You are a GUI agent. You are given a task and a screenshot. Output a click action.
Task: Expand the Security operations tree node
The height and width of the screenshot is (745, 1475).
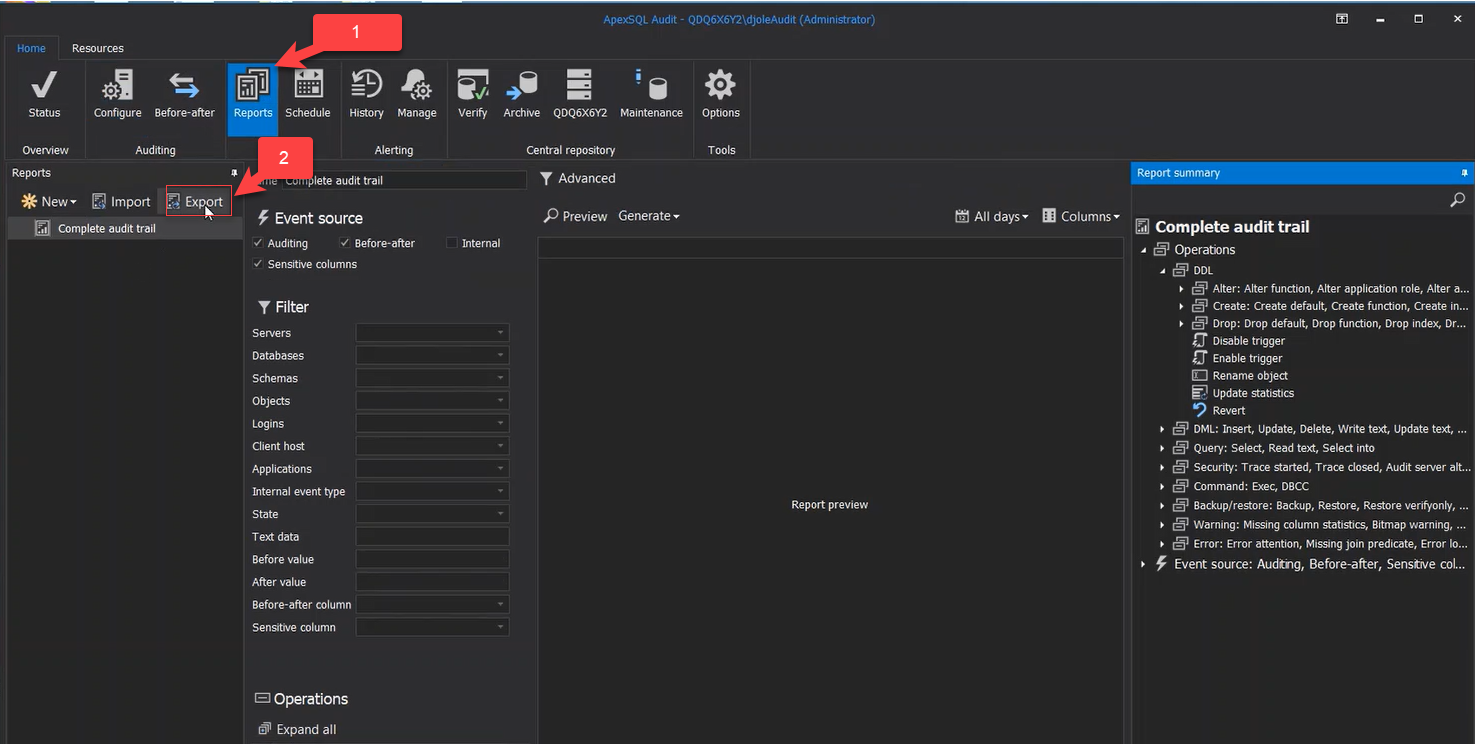click(1162, 467)
